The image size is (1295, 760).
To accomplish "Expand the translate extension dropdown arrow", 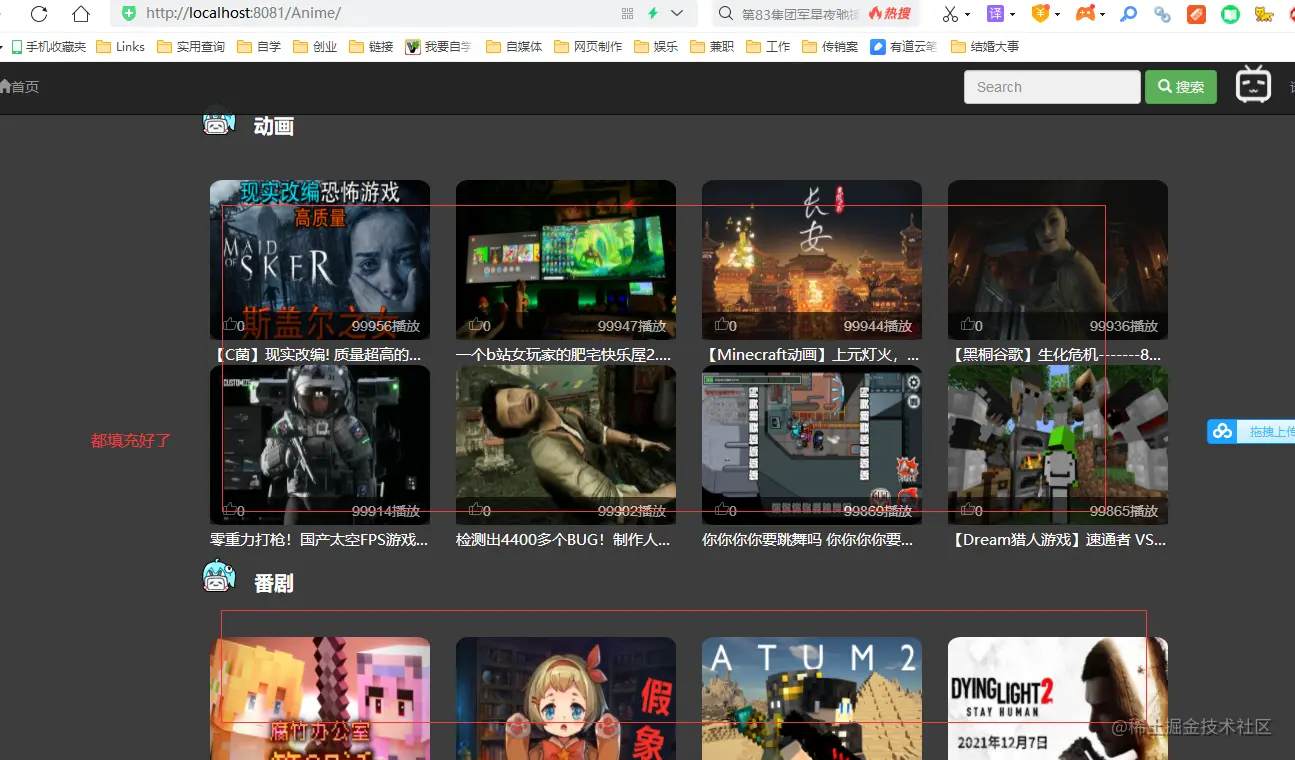I will pos(1012,15).
